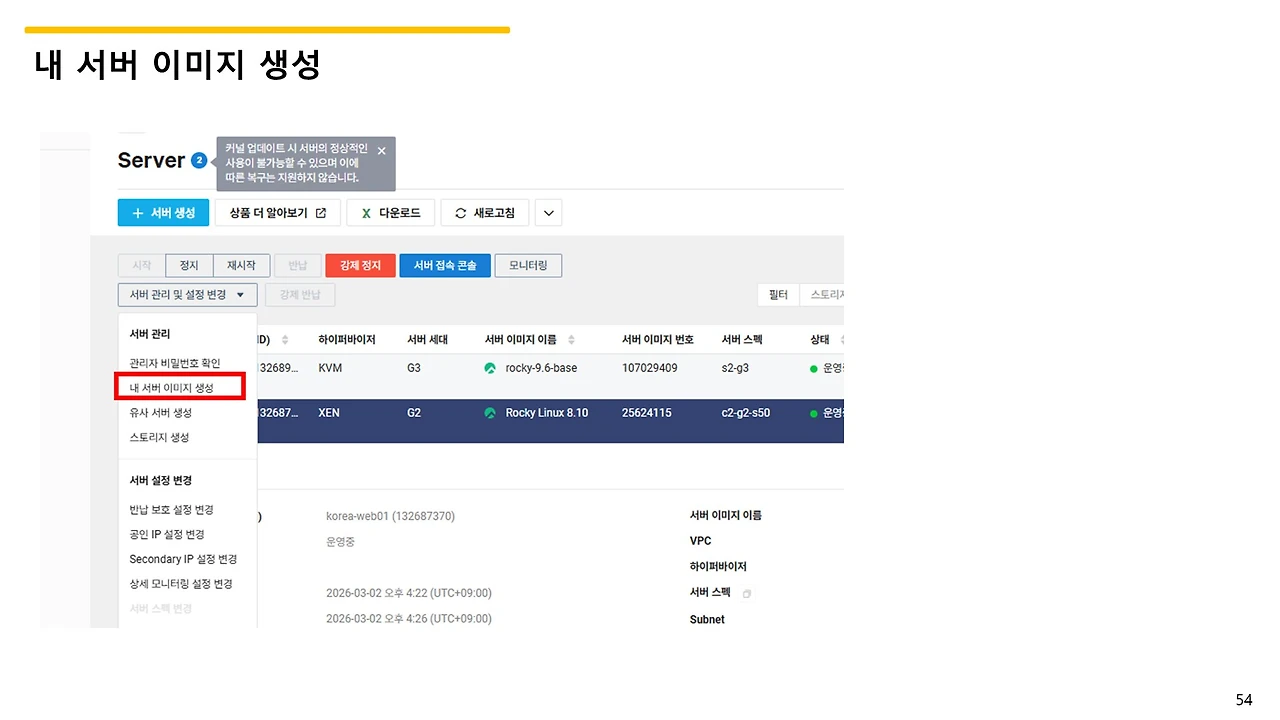Image resolution: width=1280 pixels, height=720 pixels.
Task: Click the download icon on 다운로드 button
Action: tap(367, 212)
